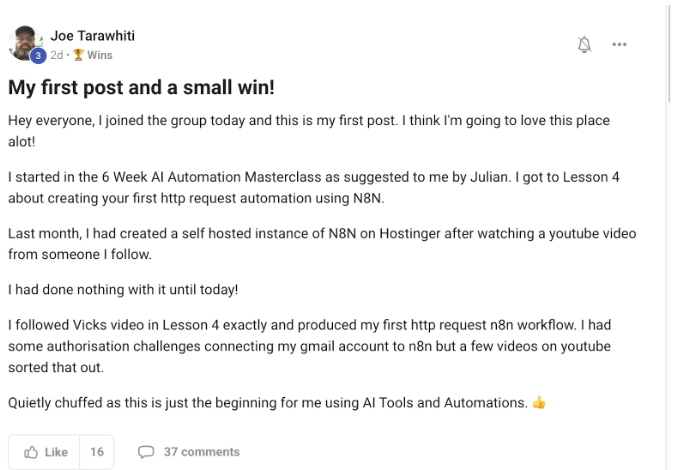Toggle the bell notification icon
Viewport: 674px width, 470px height.
click(585, 44)
